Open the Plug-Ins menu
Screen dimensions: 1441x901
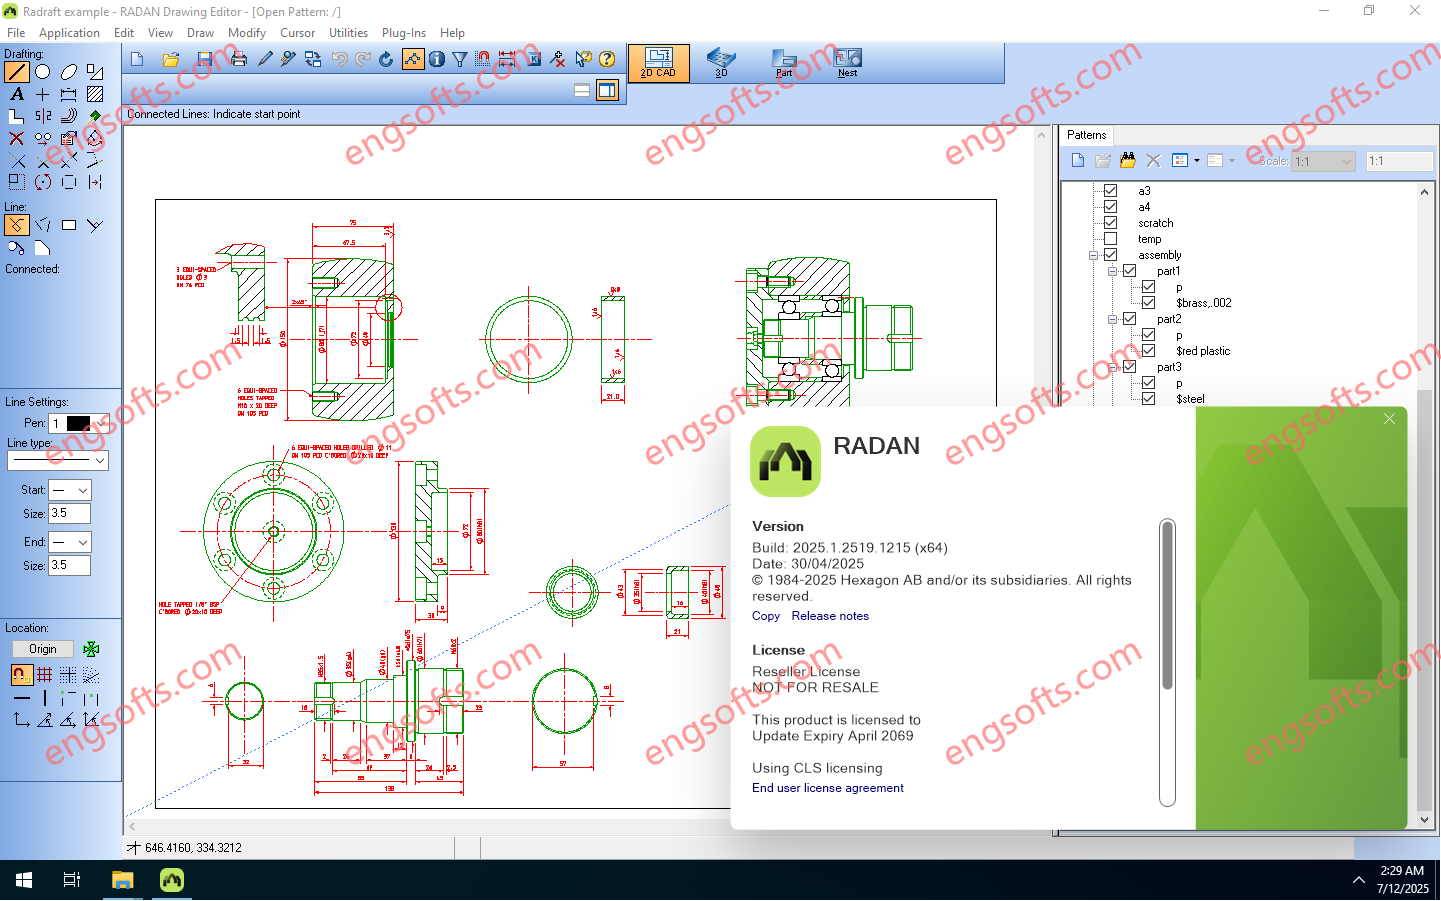pyautogui.click(x=404, y=33)
